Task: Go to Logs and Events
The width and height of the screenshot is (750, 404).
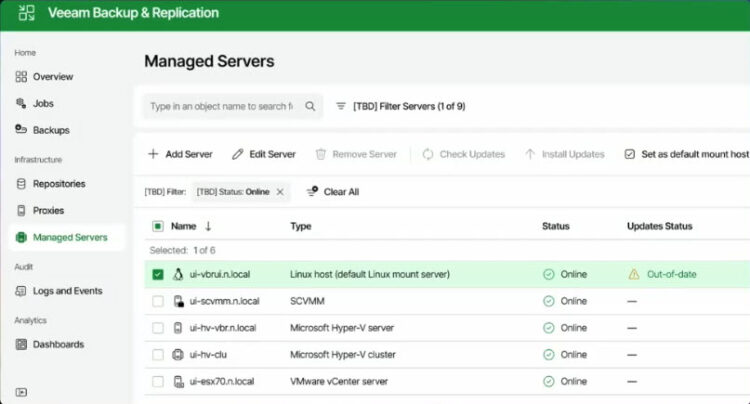Action: click(x=66, y=291)
